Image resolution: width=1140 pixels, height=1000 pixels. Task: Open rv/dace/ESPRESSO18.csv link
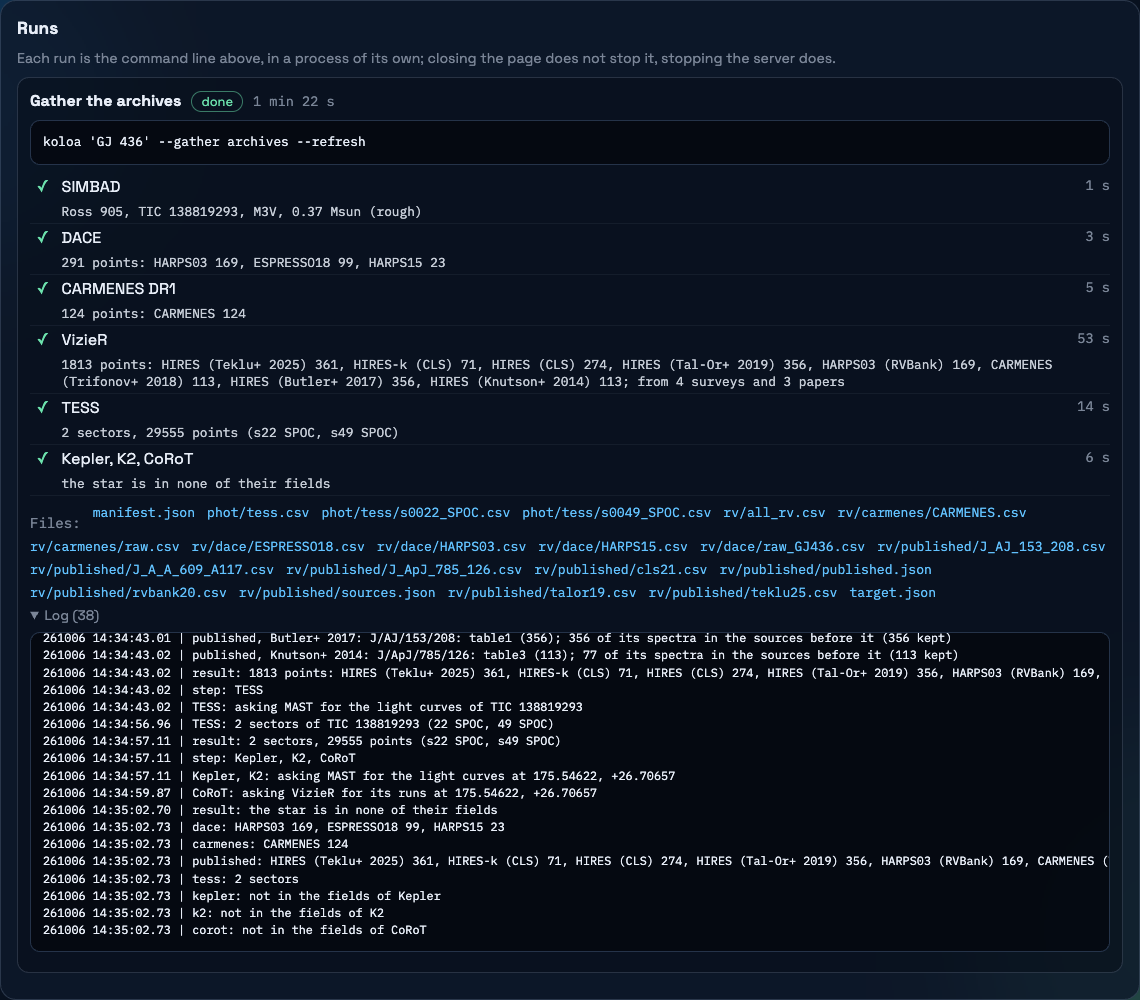(x=278, y=547)
